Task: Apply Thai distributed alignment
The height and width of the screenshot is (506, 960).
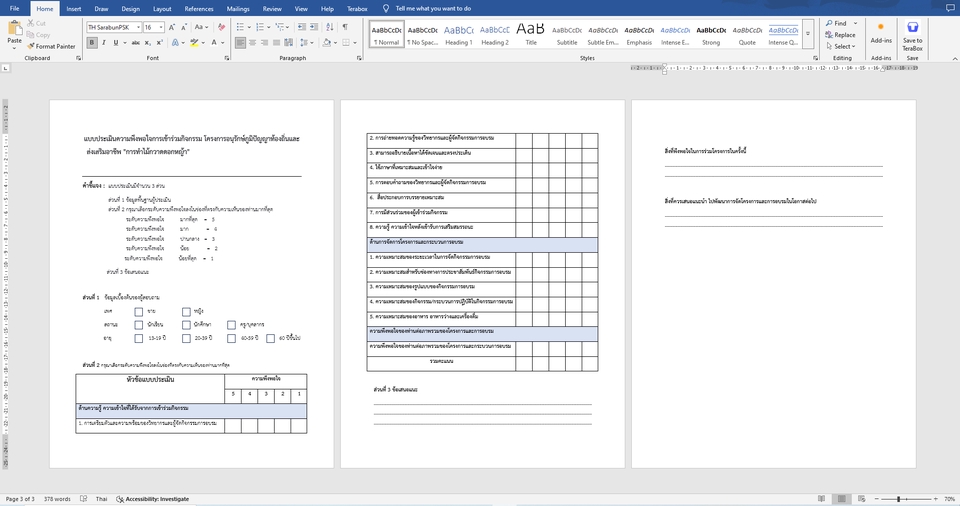Action: [x=289, y=42]
